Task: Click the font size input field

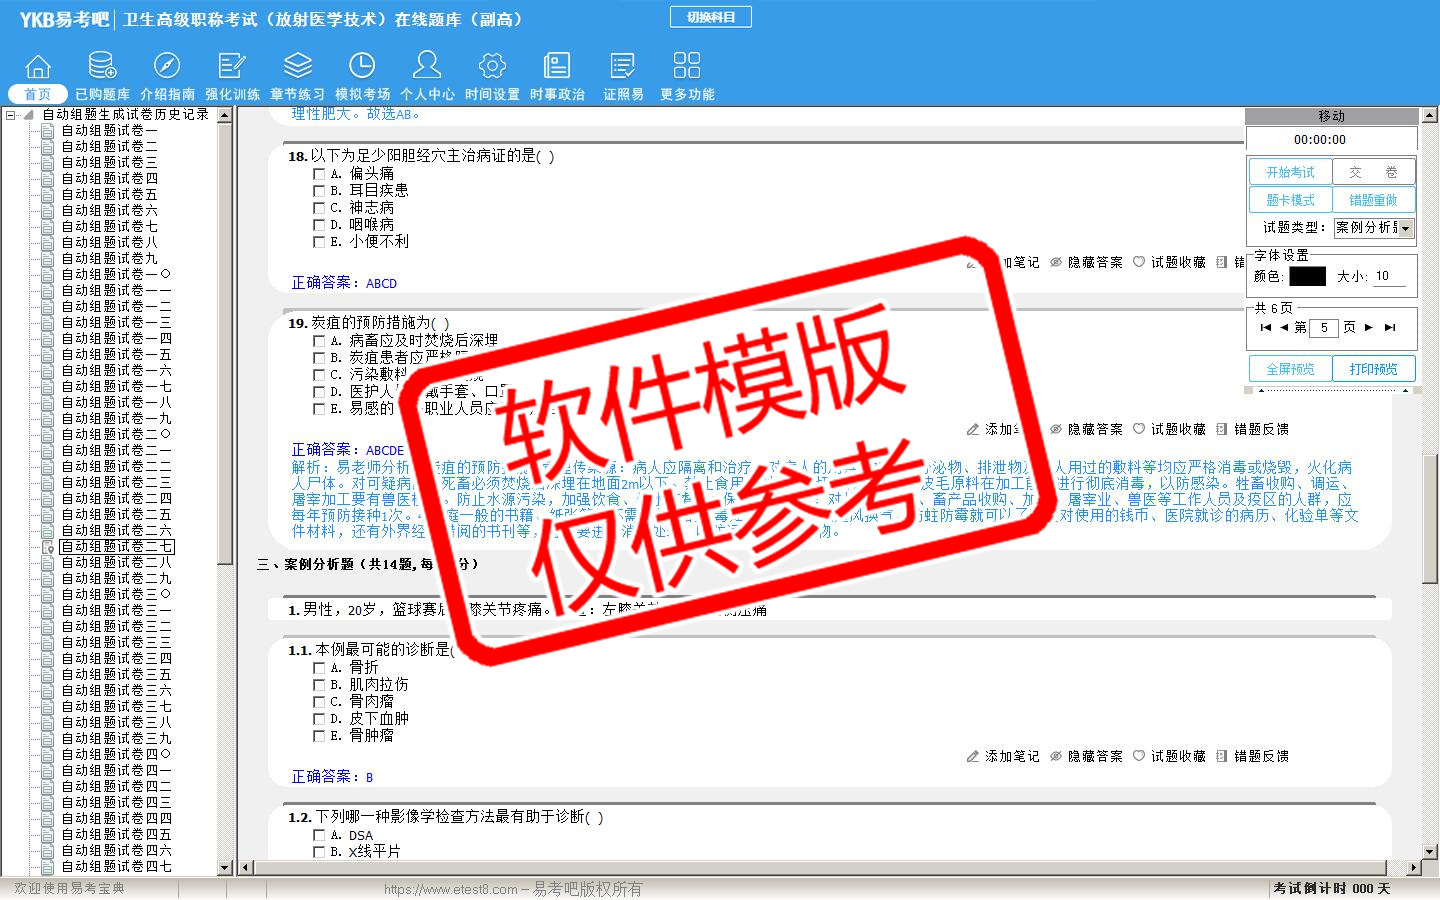Action: pyautogui.click(x=1389, y=276)
